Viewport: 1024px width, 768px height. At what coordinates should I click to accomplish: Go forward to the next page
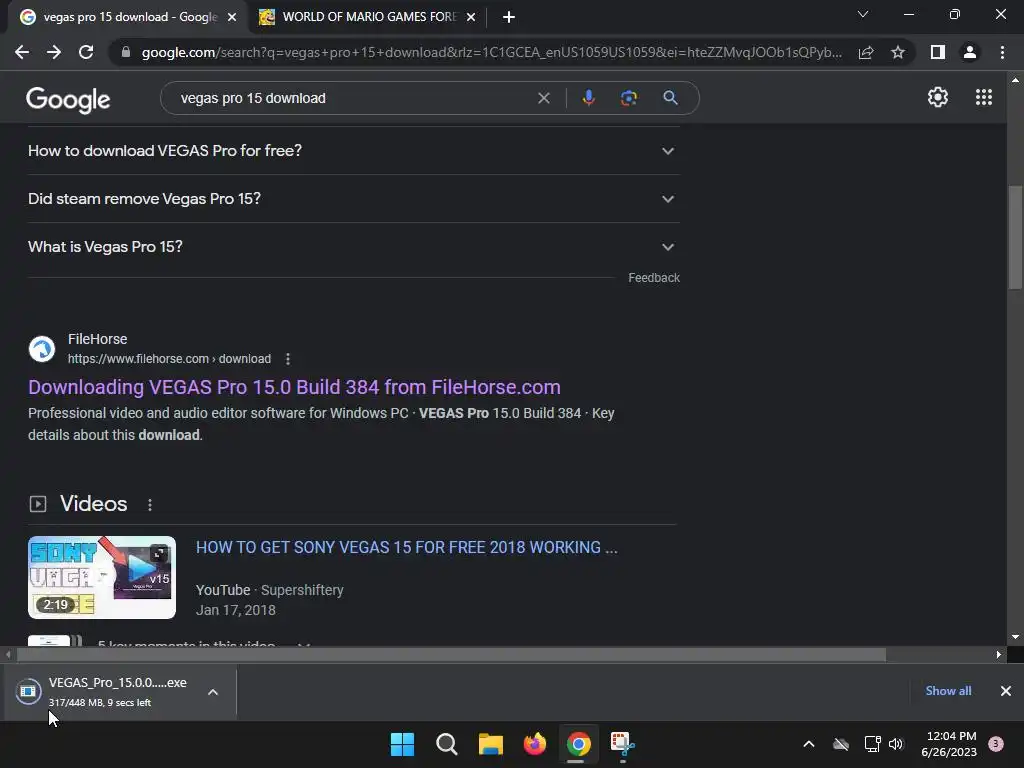[54, 52]
